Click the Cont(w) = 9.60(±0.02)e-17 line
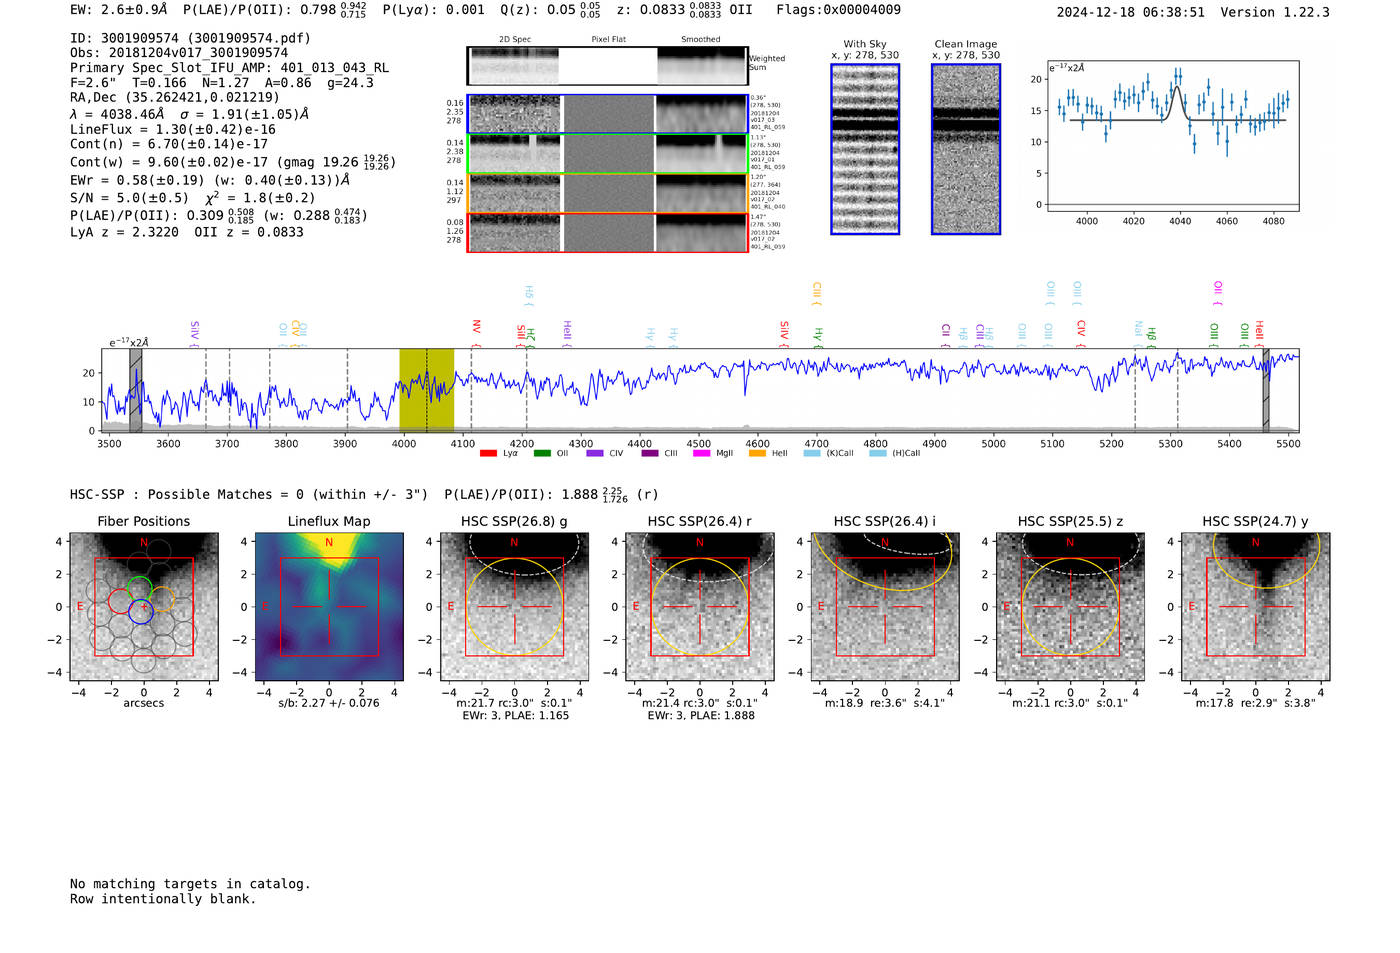 233,162
